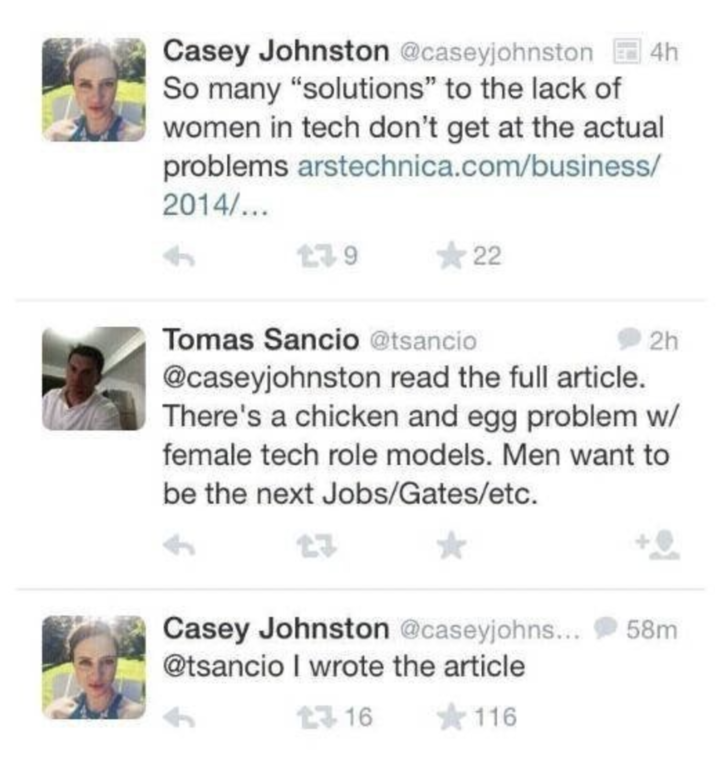Viewport: 716px width, 760px height.
Task: Open Tomas Sancio's profile name
Action: click(x=260, y=340)
